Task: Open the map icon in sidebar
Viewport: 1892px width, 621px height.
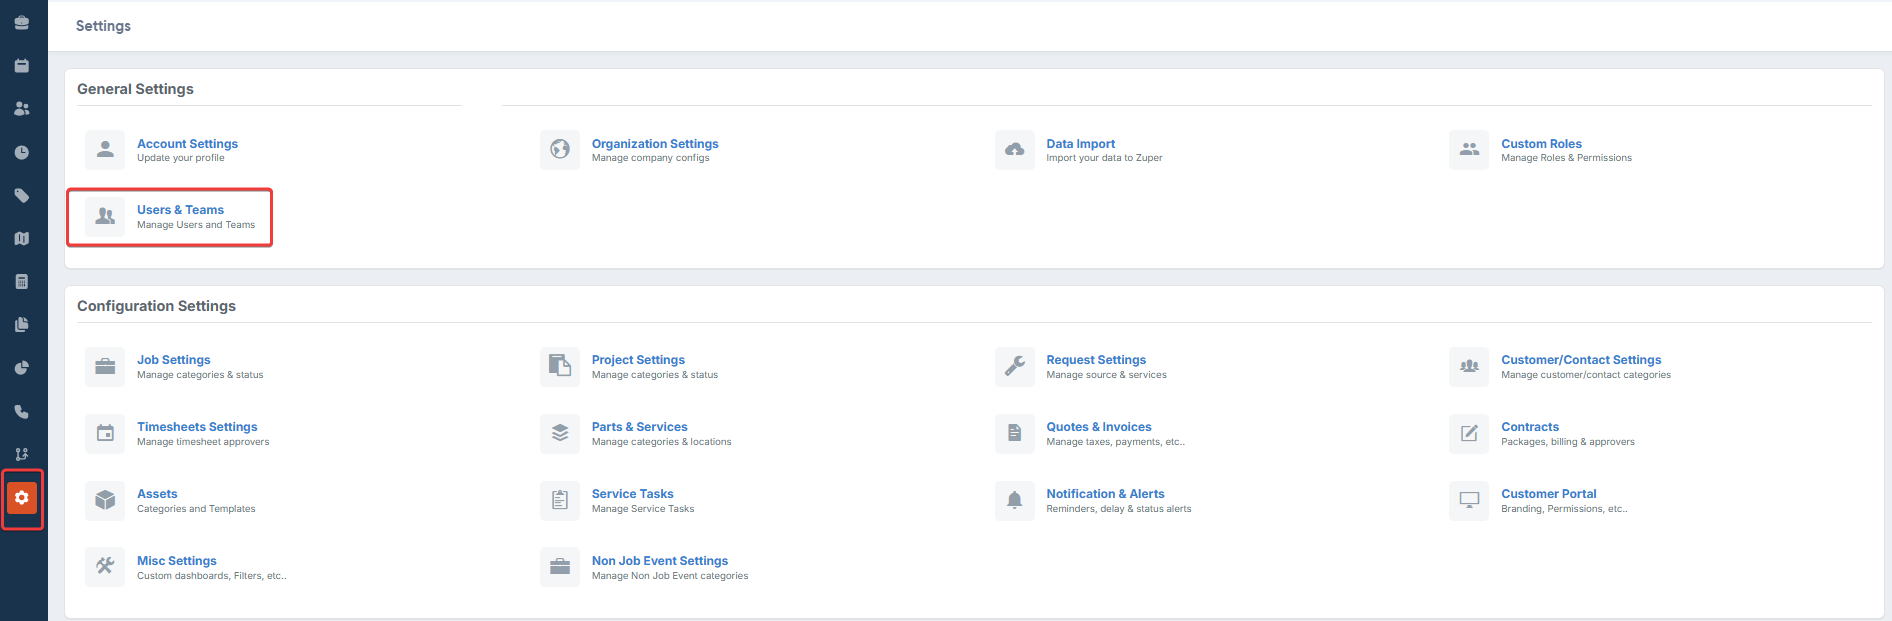Action: point(22,239)
